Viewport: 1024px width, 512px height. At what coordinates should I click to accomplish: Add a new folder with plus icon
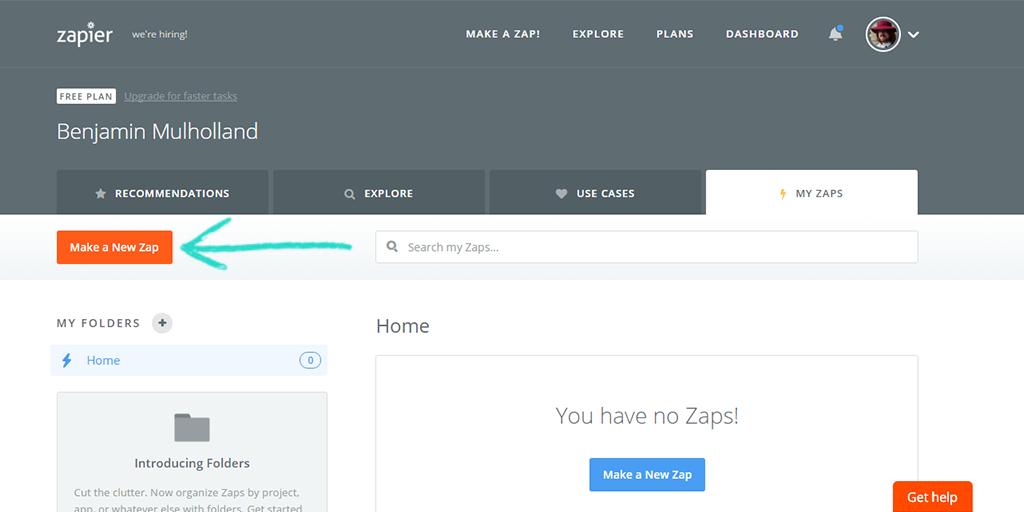pos(162,323)
